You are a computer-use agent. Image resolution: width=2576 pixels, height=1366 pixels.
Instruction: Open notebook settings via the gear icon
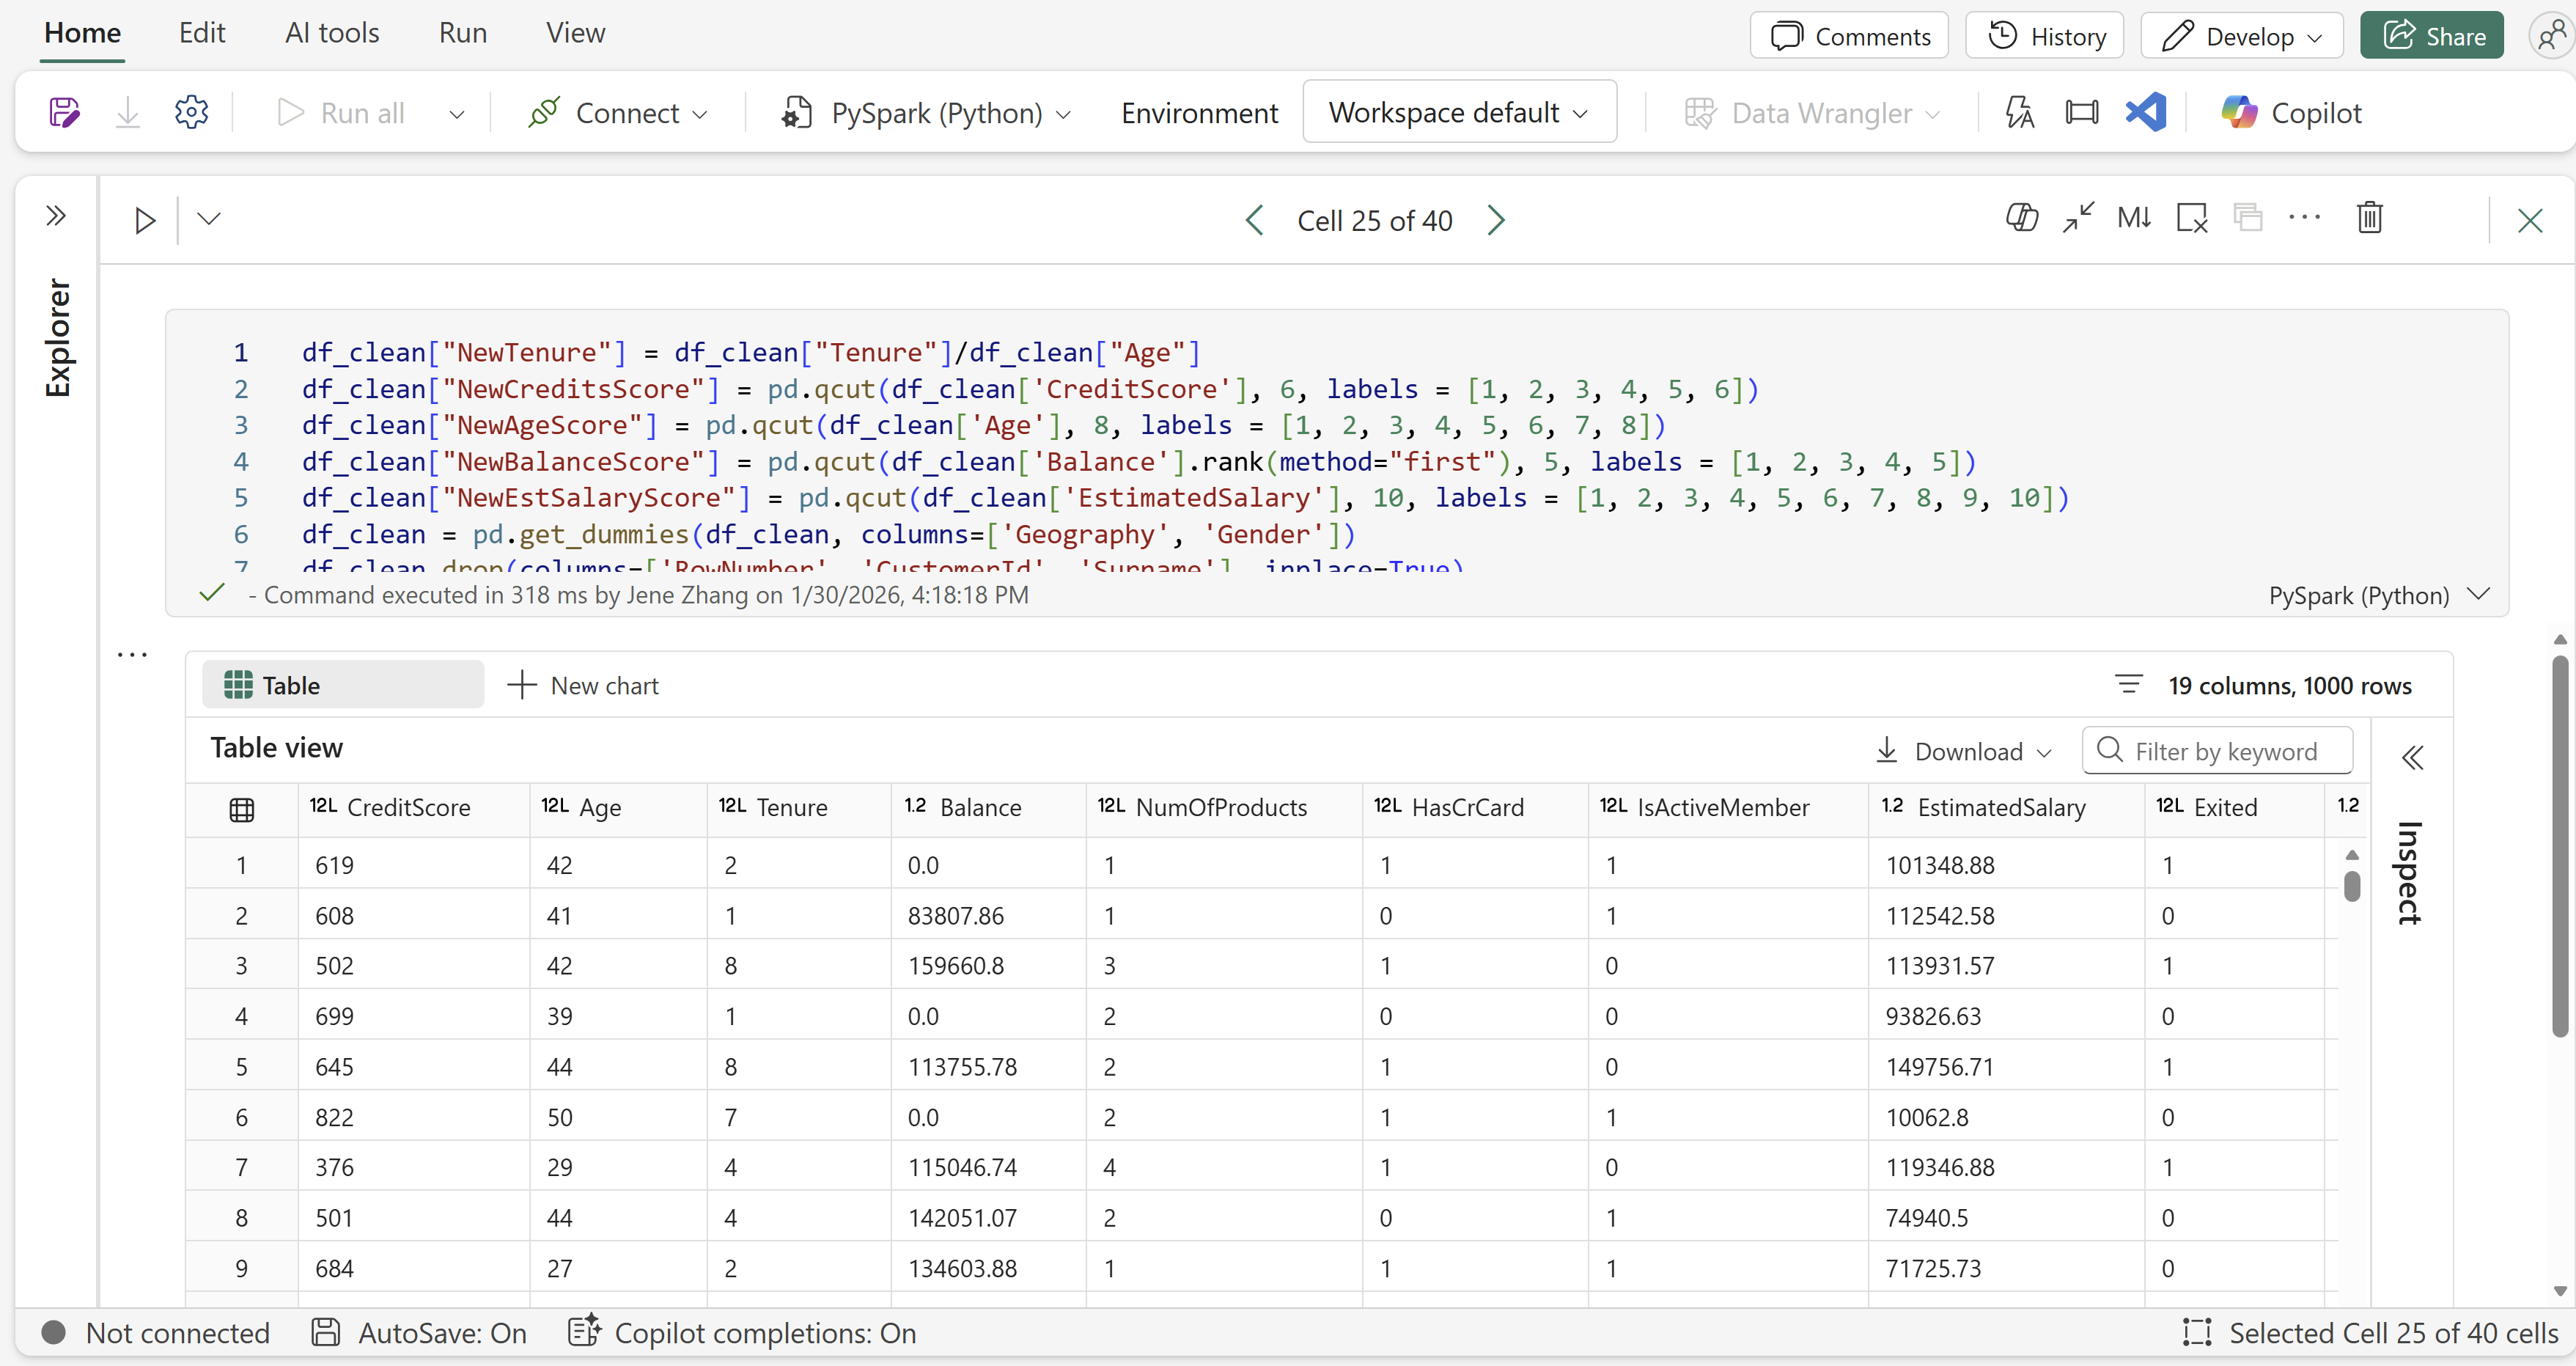tap(191, 111)
